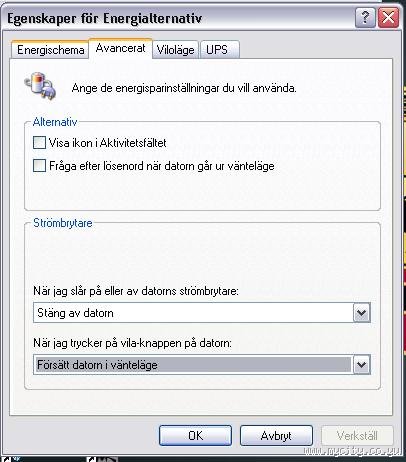406x462 pixels.
Task: Expand the vila-knappen action dropdown arrow
Action: tap(362, 364)
